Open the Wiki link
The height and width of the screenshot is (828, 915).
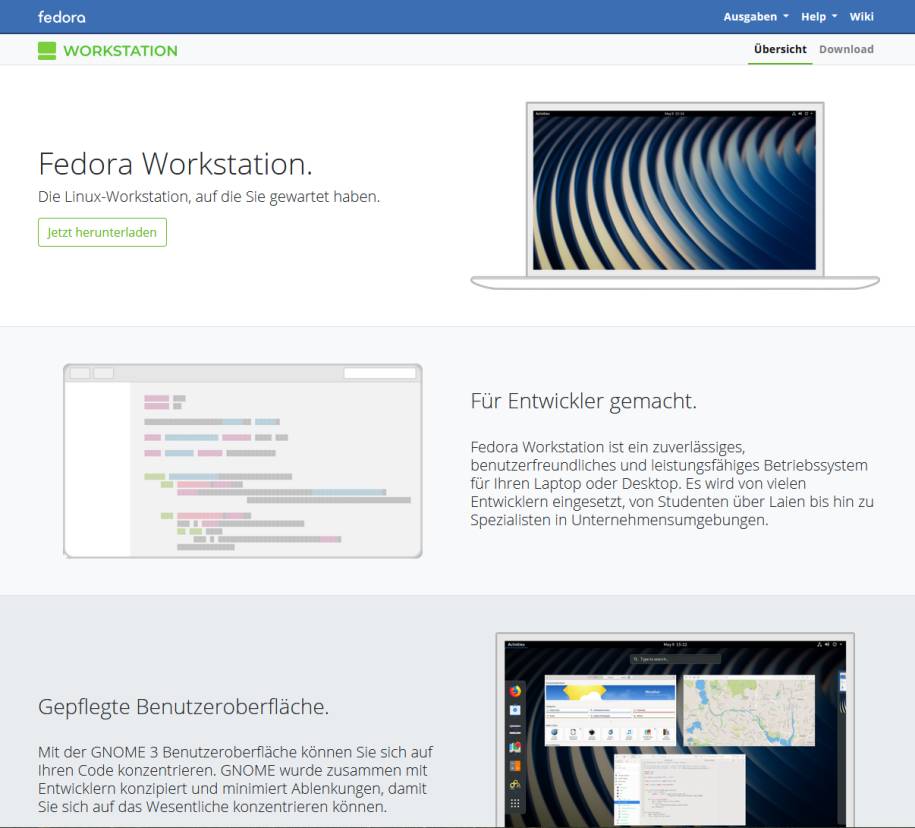pyautogui.click(x=861, y=16)
